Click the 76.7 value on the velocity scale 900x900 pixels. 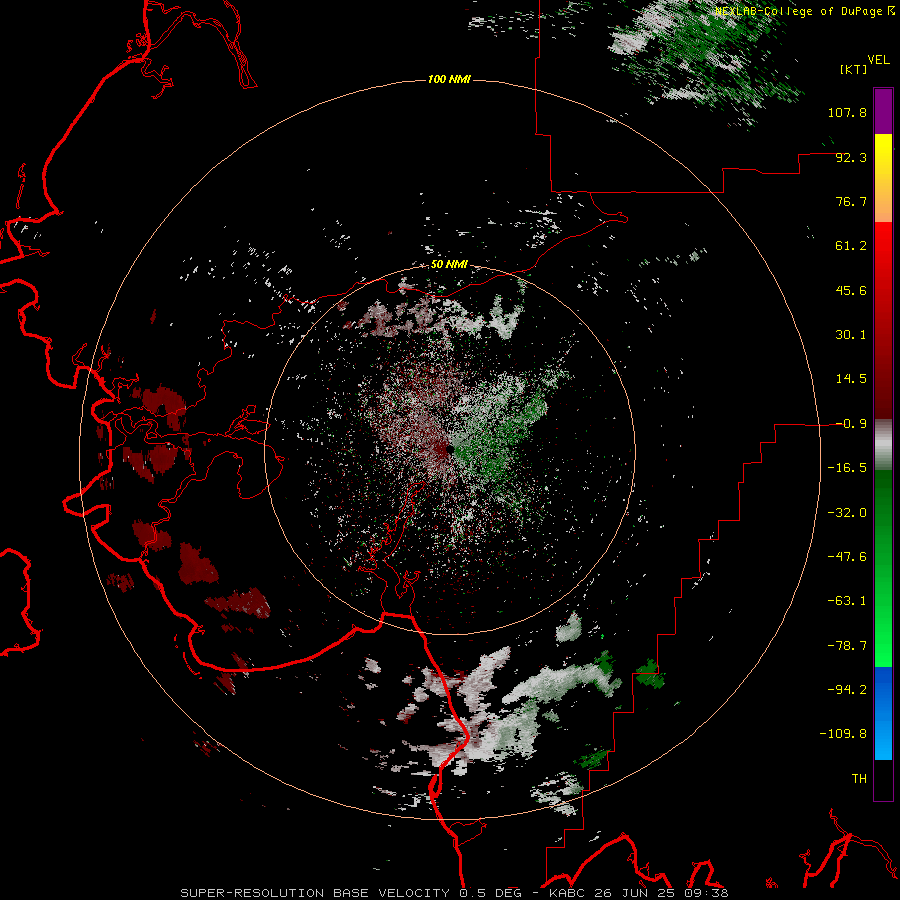(851, 201)
